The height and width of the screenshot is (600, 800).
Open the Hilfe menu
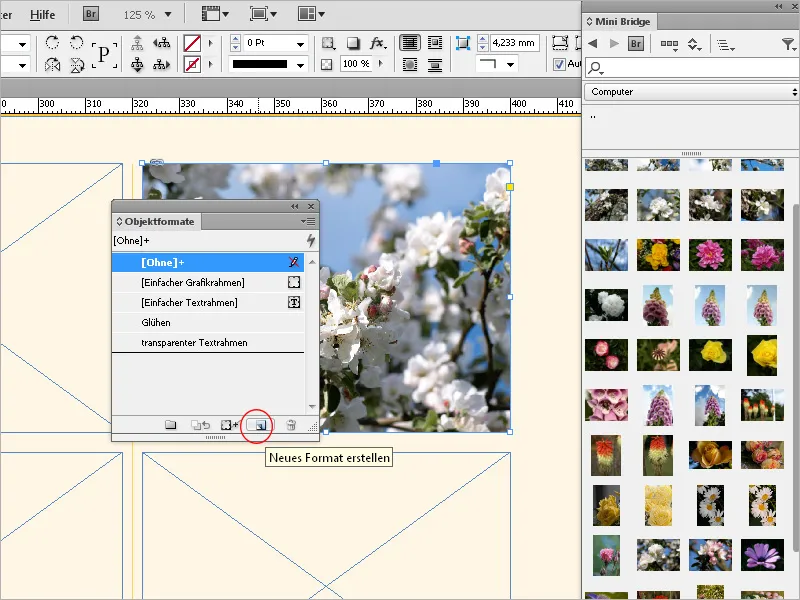(x=42, y=14)
